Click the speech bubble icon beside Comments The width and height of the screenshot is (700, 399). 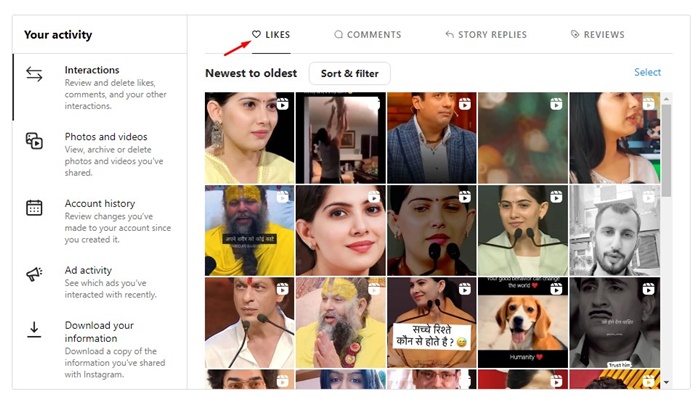338,34
